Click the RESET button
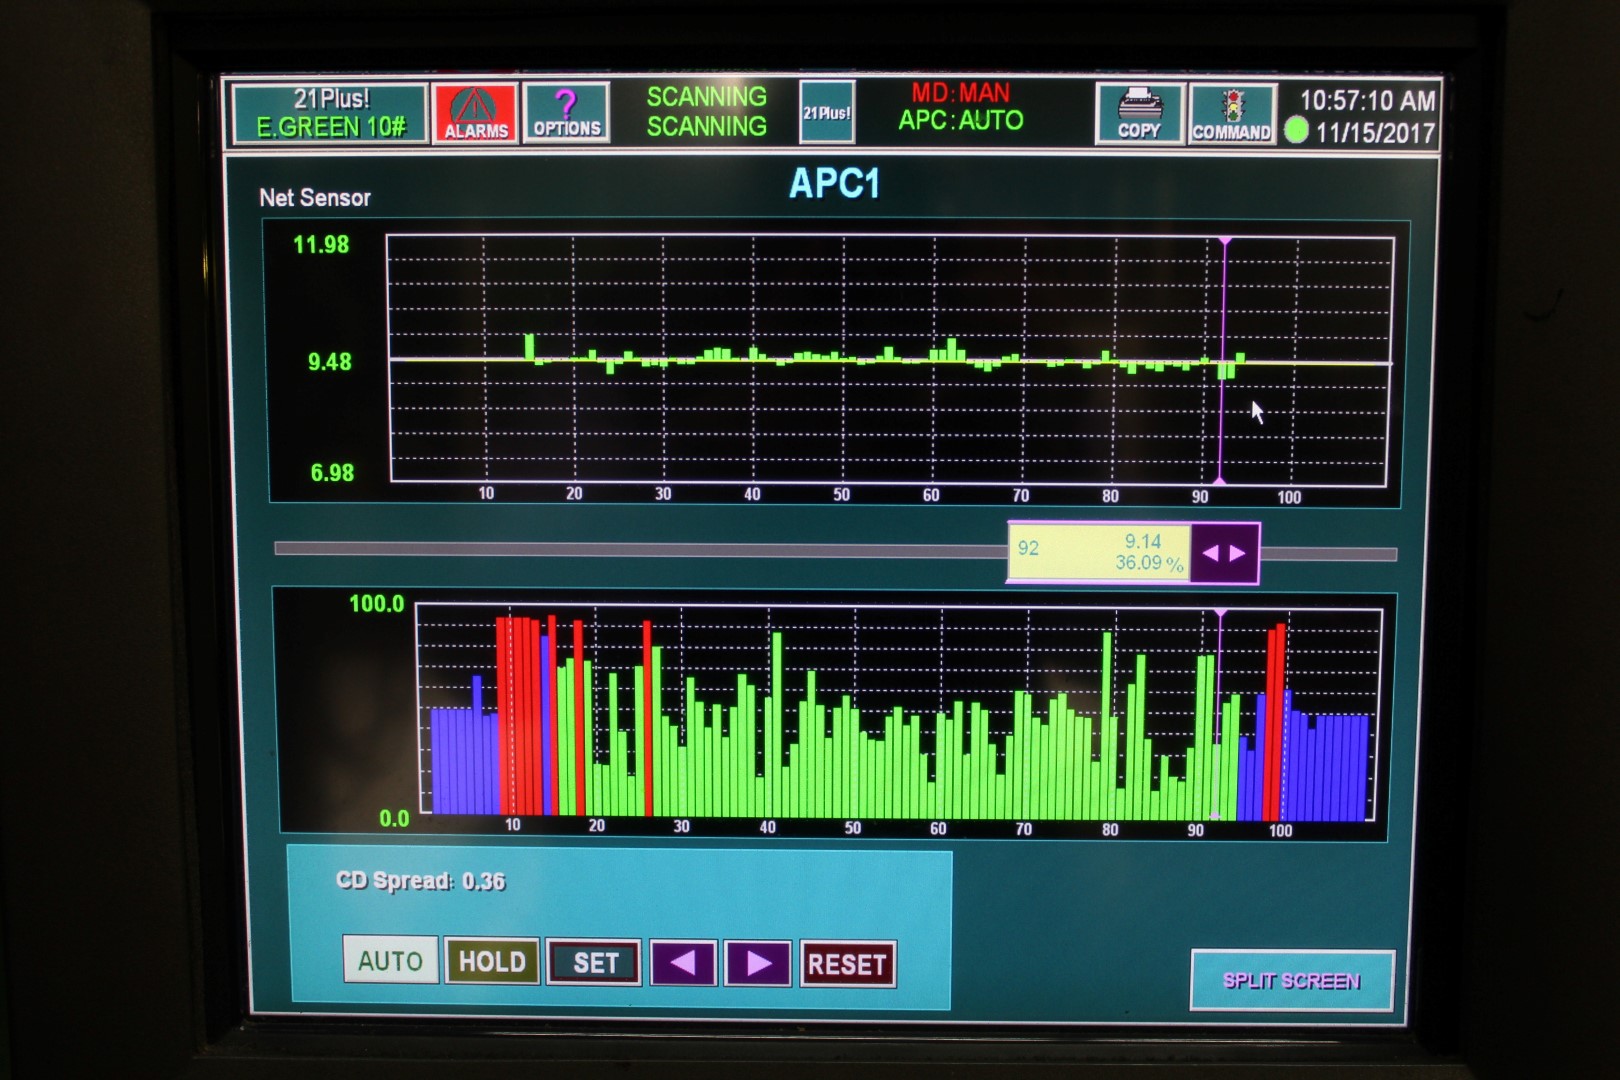This screenshot has height=1080, width=1620. 847,964
